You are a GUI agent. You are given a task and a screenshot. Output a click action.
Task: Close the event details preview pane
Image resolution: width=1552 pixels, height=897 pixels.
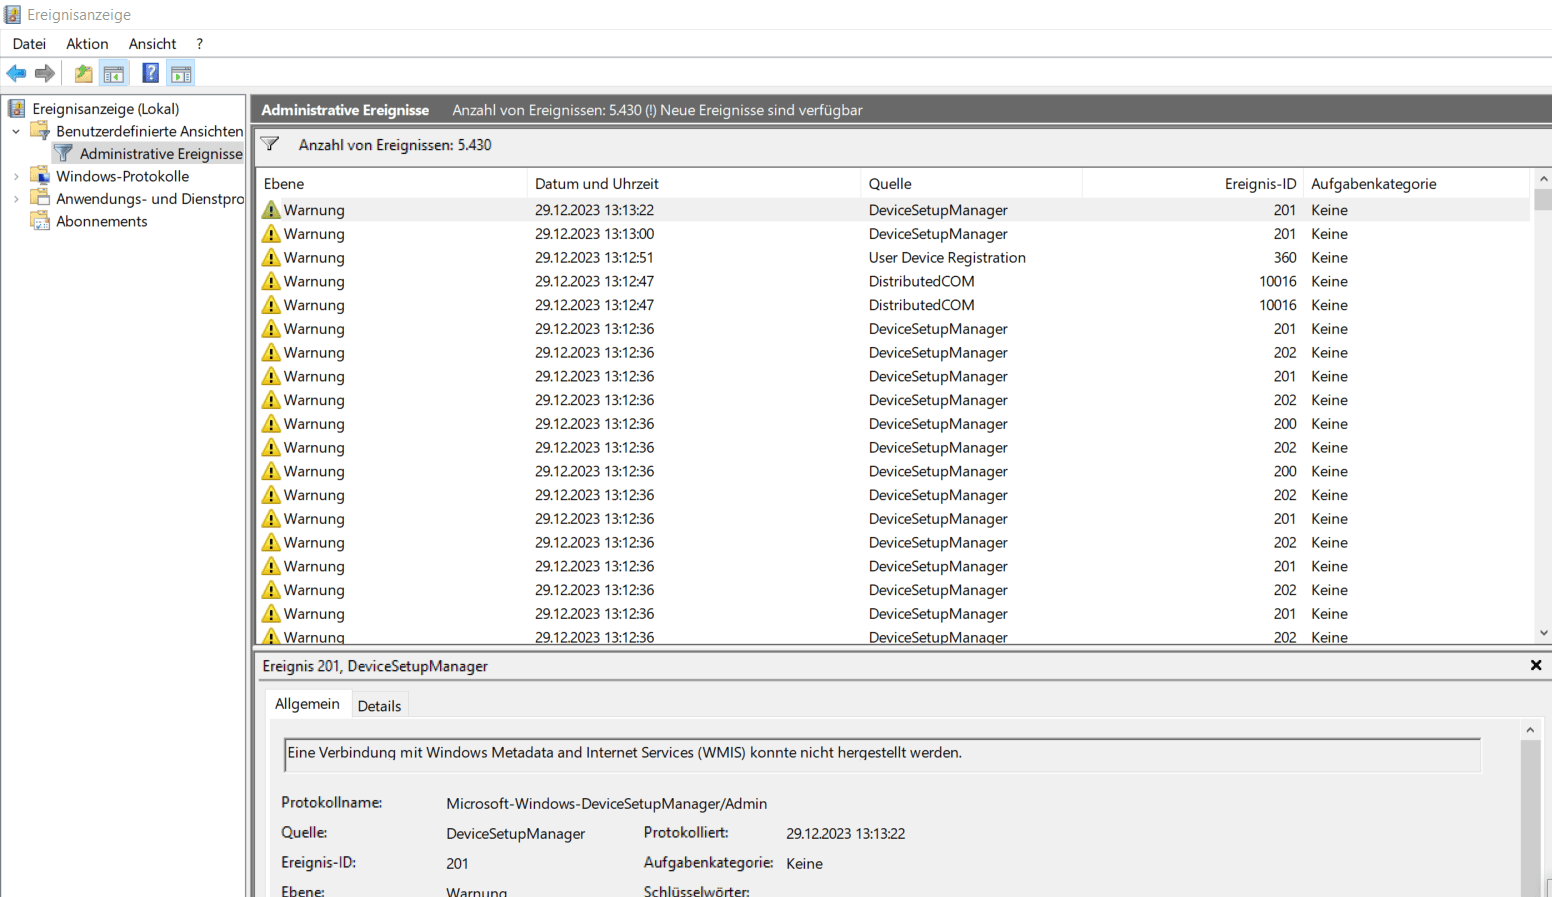point(1536,665)
